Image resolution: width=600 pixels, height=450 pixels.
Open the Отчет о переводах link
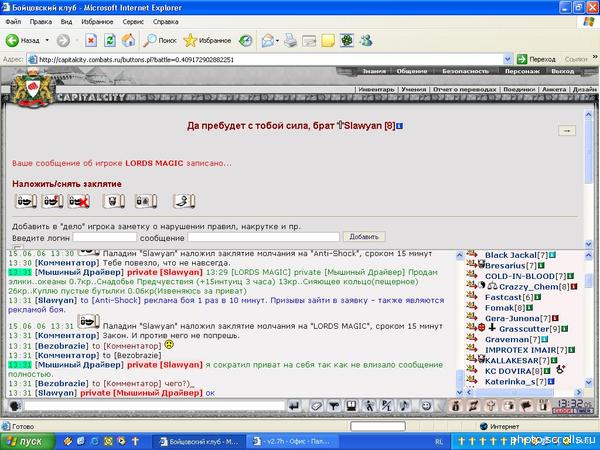(x=465, y=90)
